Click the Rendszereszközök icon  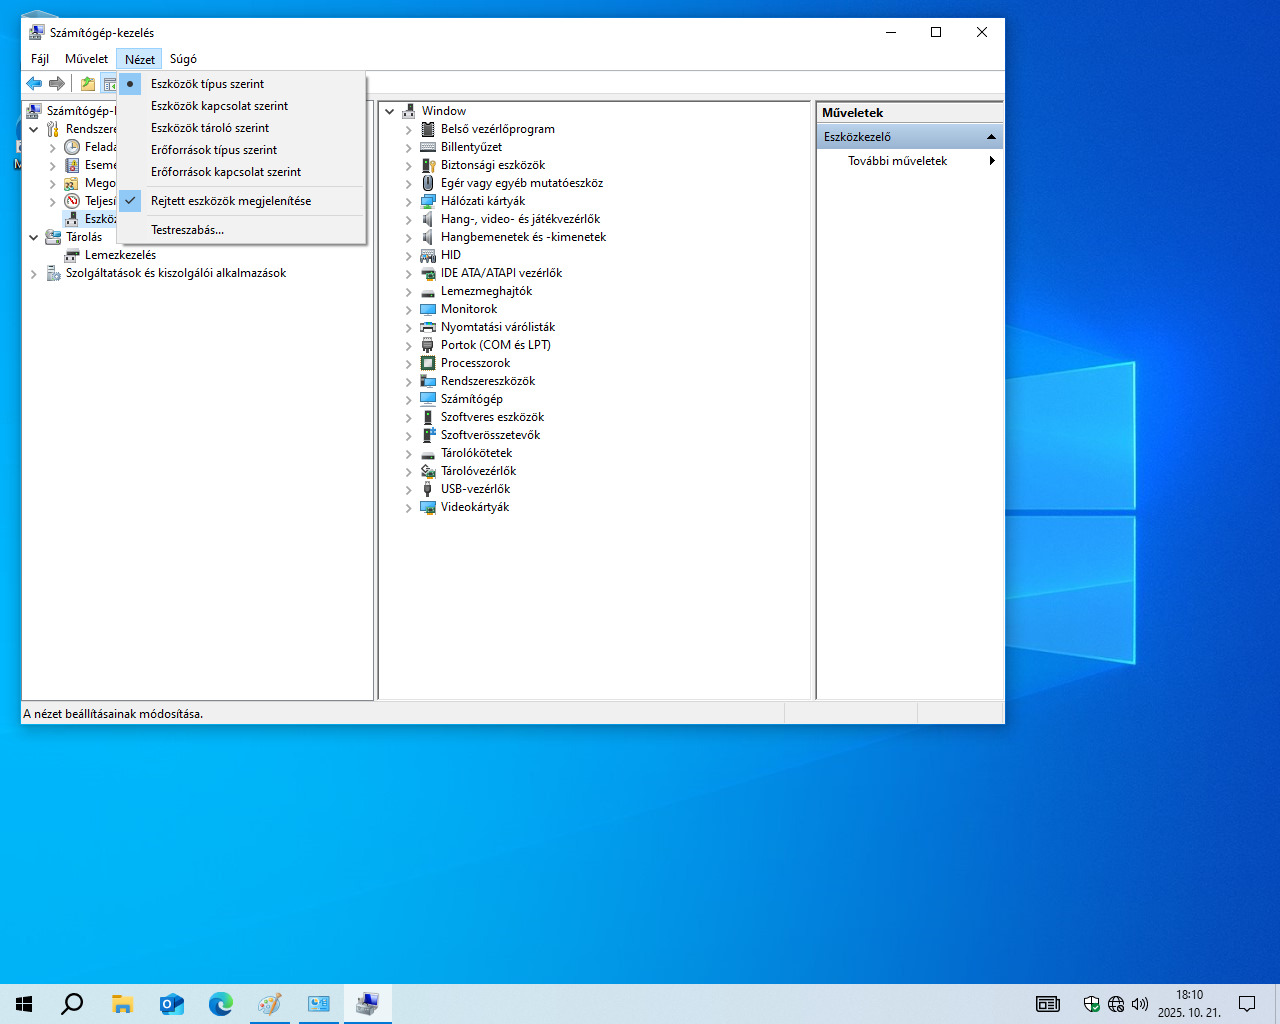[x=428, y=381]
